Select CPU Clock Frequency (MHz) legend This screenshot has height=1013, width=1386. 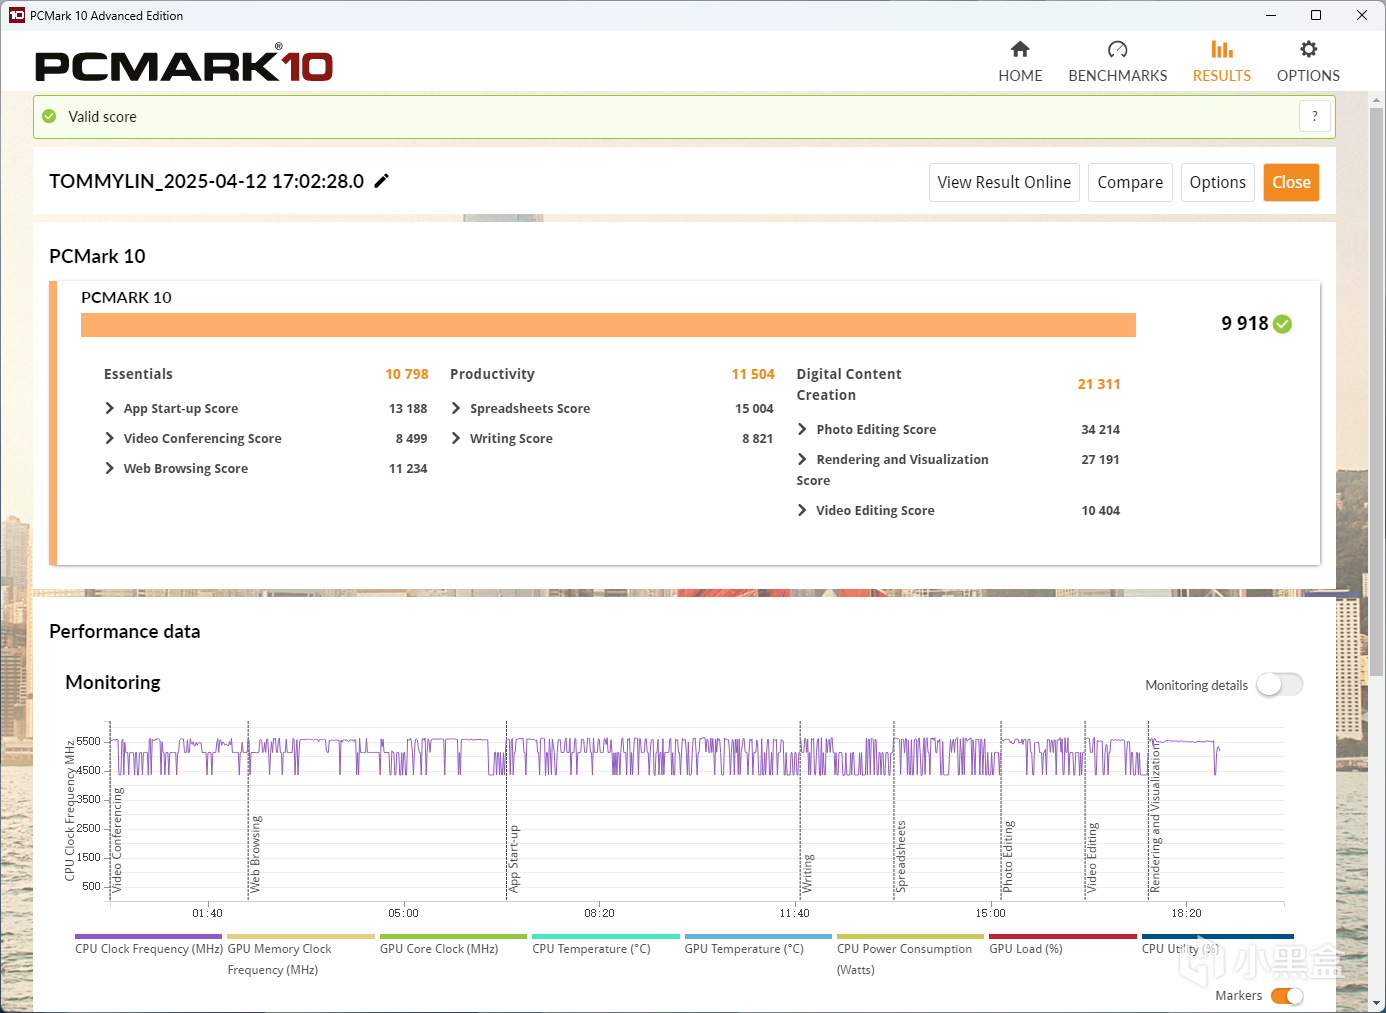(149, 945)
